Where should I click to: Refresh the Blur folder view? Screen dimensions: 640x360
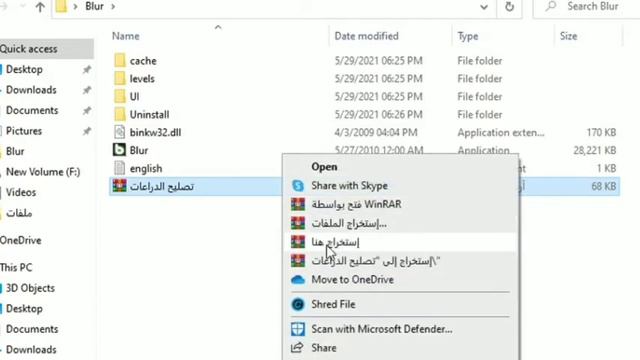tap(509, 7)
